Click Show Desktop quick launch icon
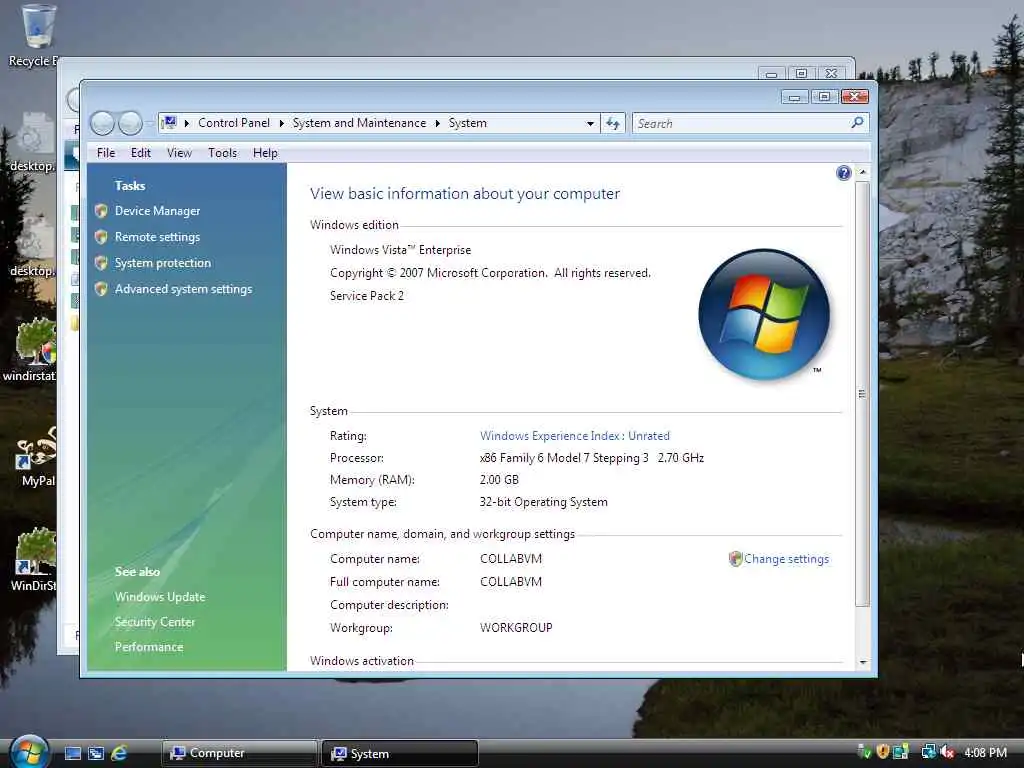This screenshot has height=768, width=1024. coord(73,753)
